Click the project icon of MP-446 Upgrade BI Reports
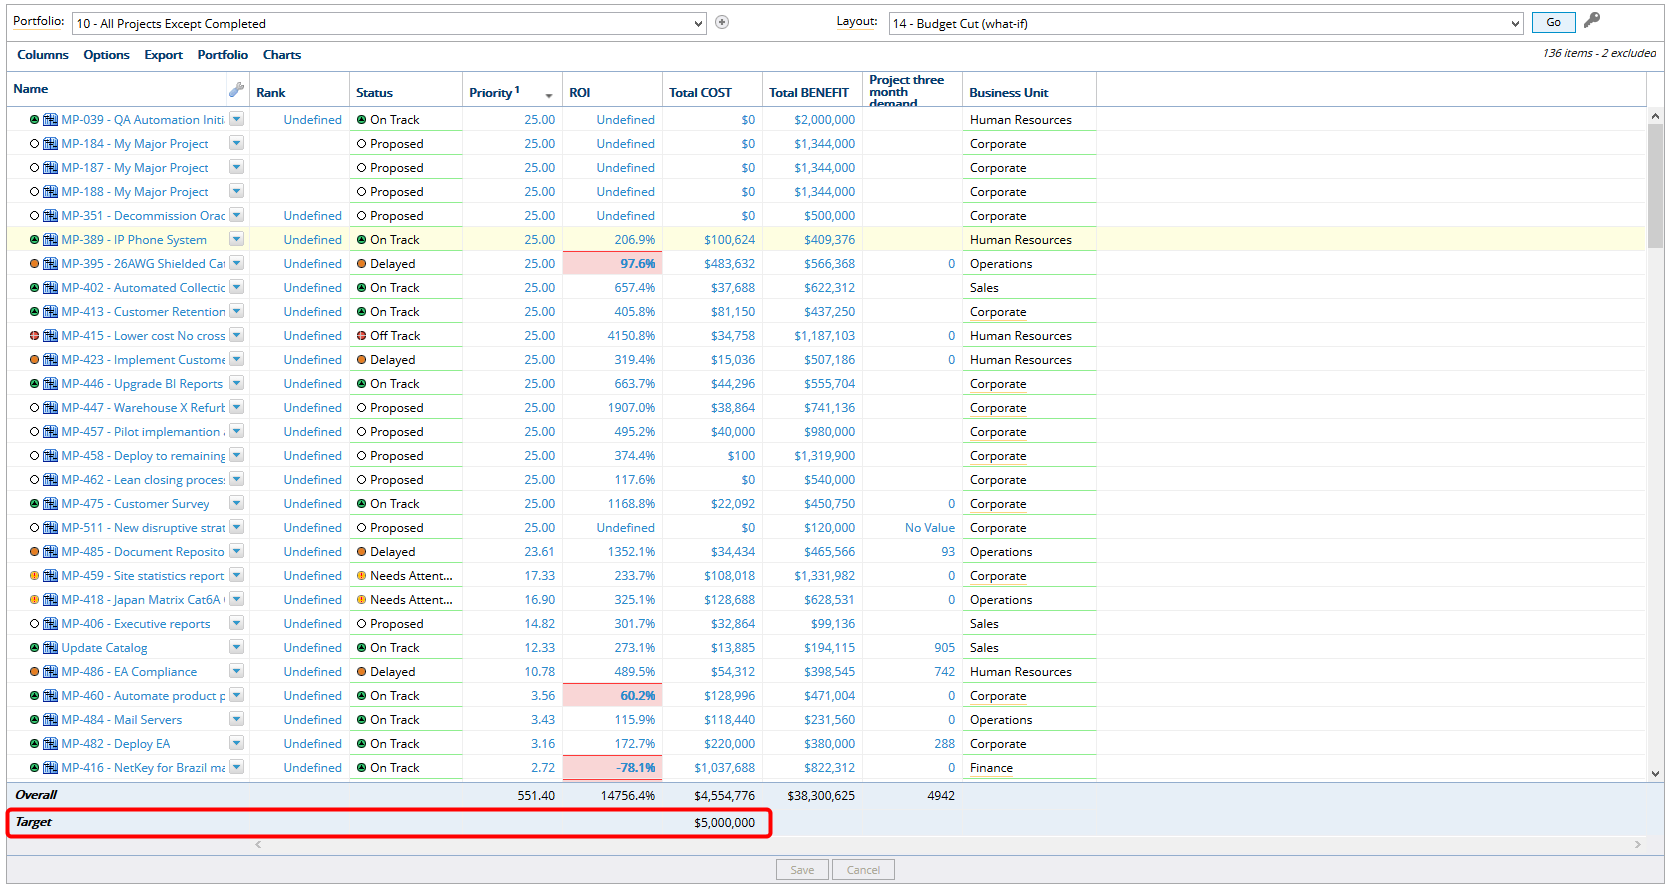1669x888 pixels. tap(50, 384)
